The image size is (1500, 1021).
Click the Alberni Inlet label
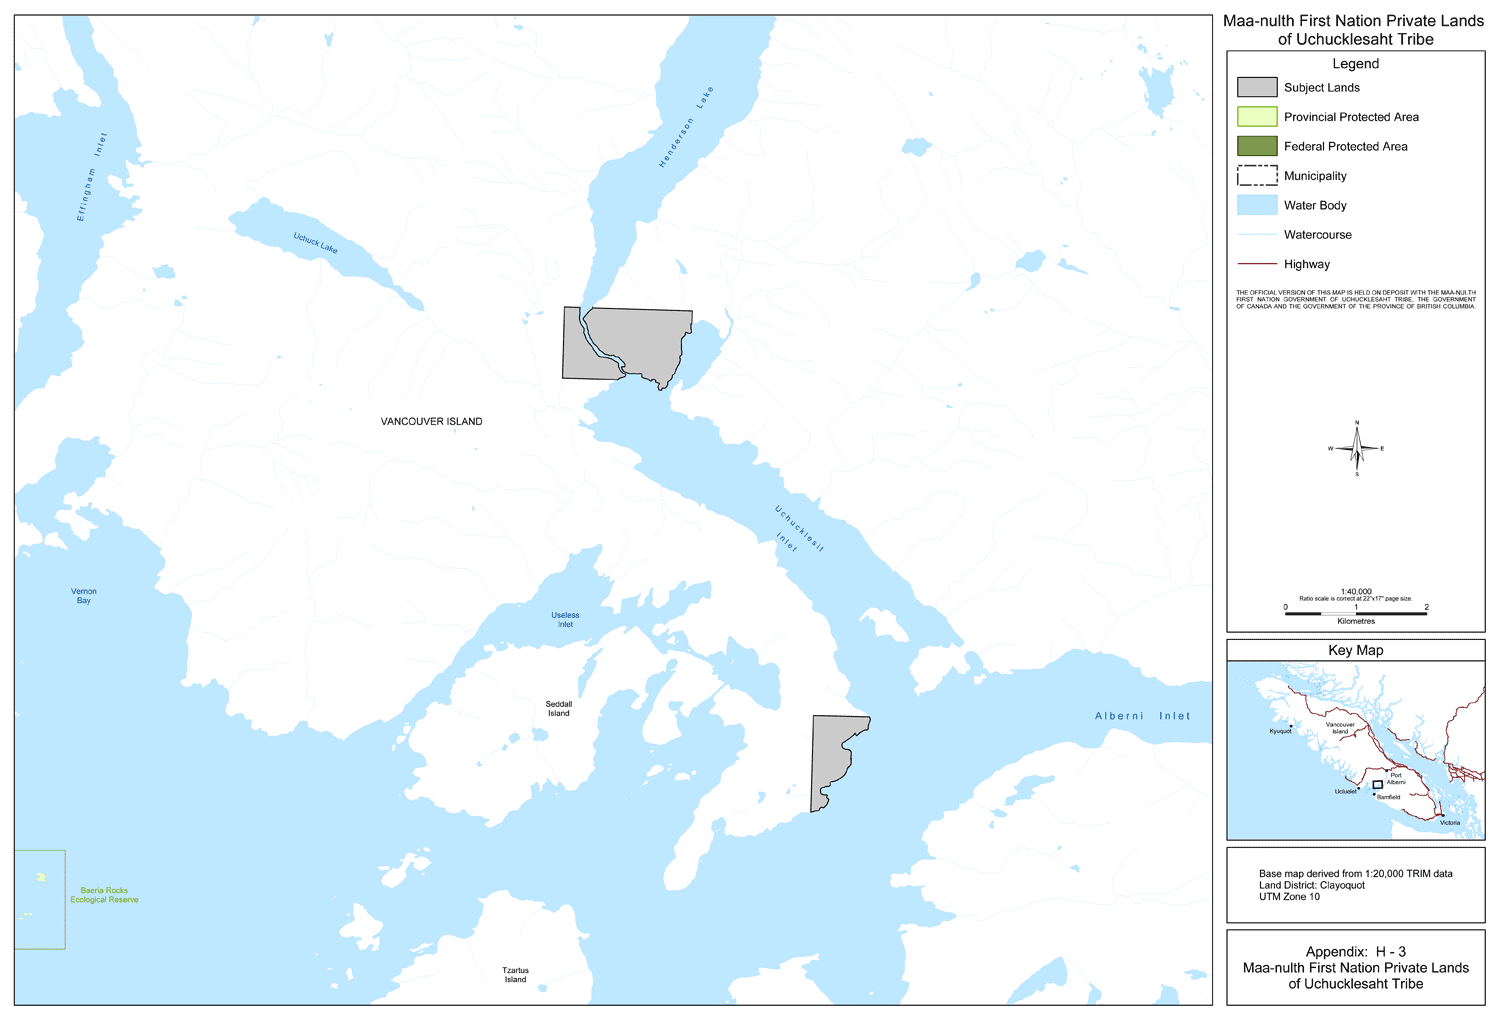pyautogui.click(x=1142, y=716)
